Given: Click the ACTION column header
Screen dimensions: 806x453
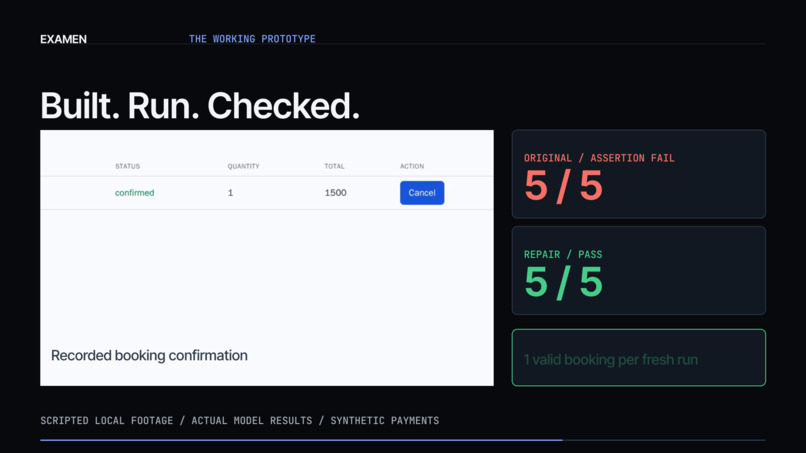Looking at the screenshot, I should 412,166.
